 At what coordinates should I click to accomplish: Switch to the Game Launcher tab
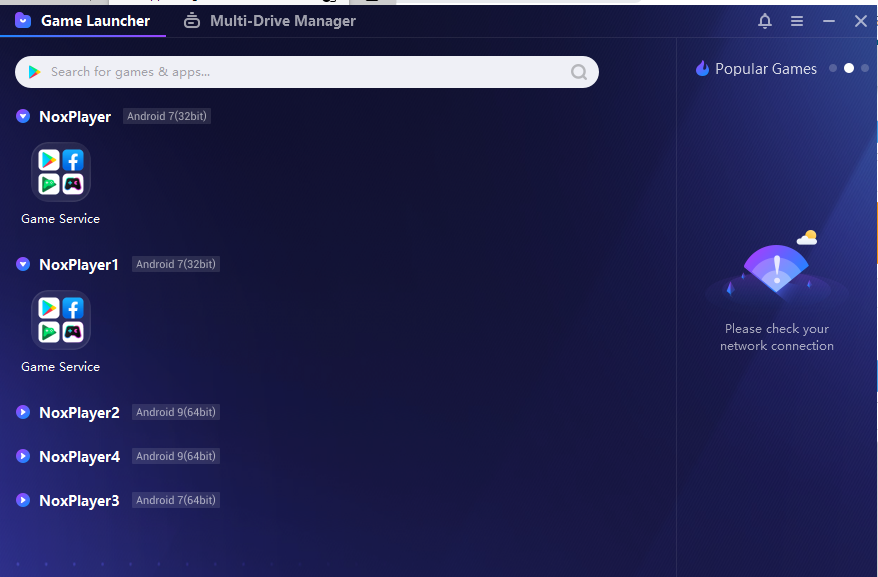click(x=83, y=21)
